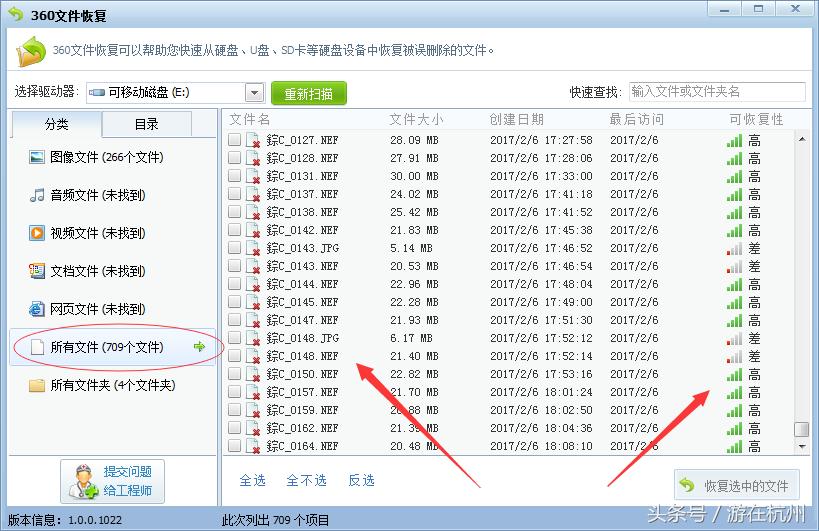
Task: Click the file list scroll down arrow
Action: tap(802, 446)
